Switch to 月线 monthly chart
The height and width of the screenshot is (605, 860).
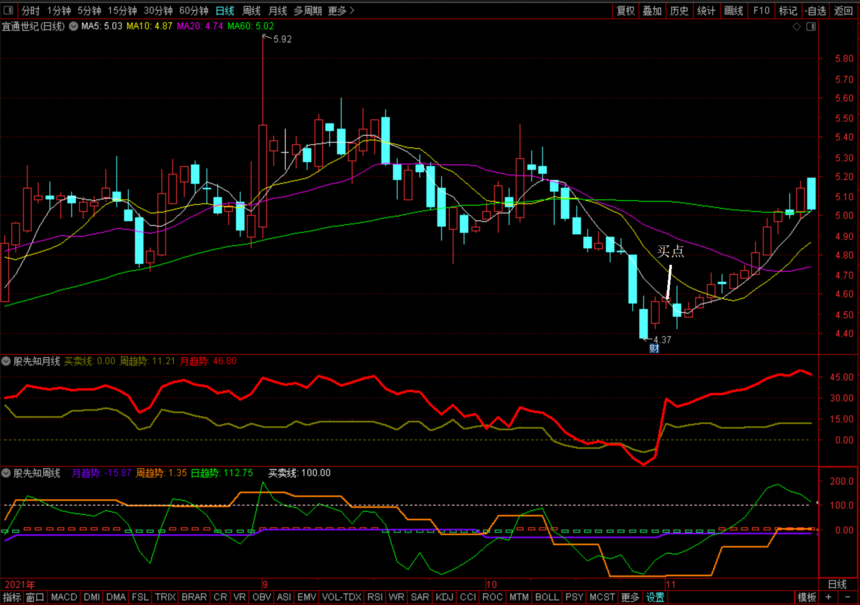(278, 10)
